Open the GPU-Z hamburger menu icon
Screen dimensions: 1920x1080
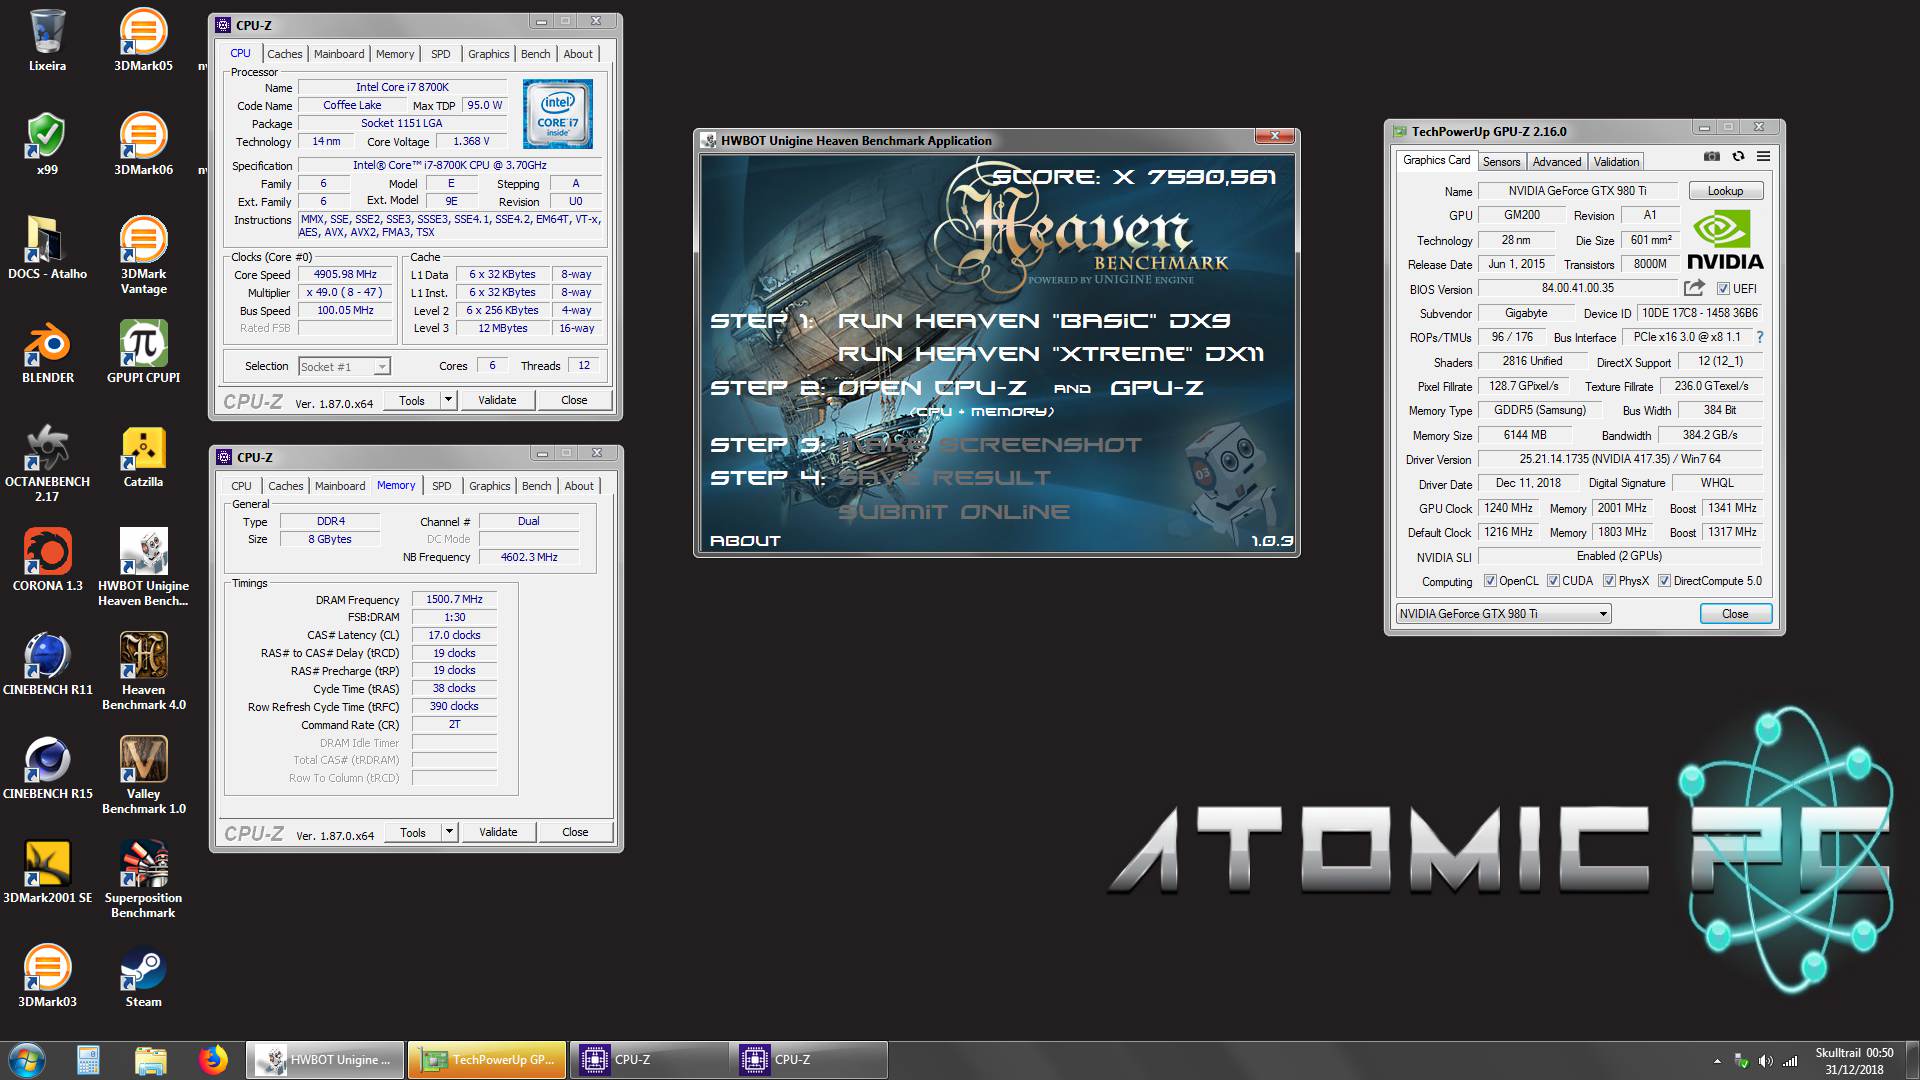coord(1763,157)
